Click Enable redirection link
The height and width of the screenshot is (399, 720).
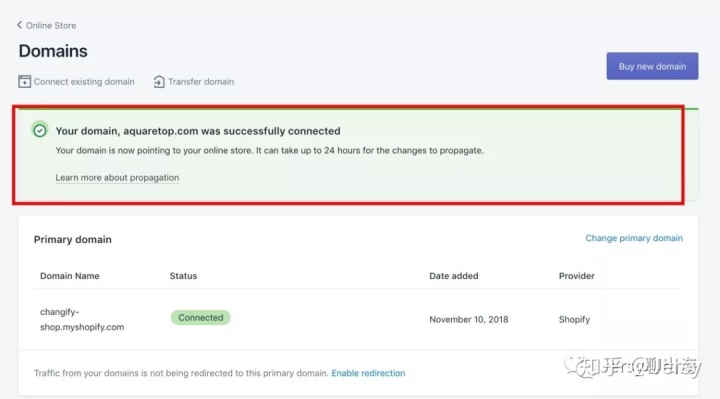(x=368, y=373)
